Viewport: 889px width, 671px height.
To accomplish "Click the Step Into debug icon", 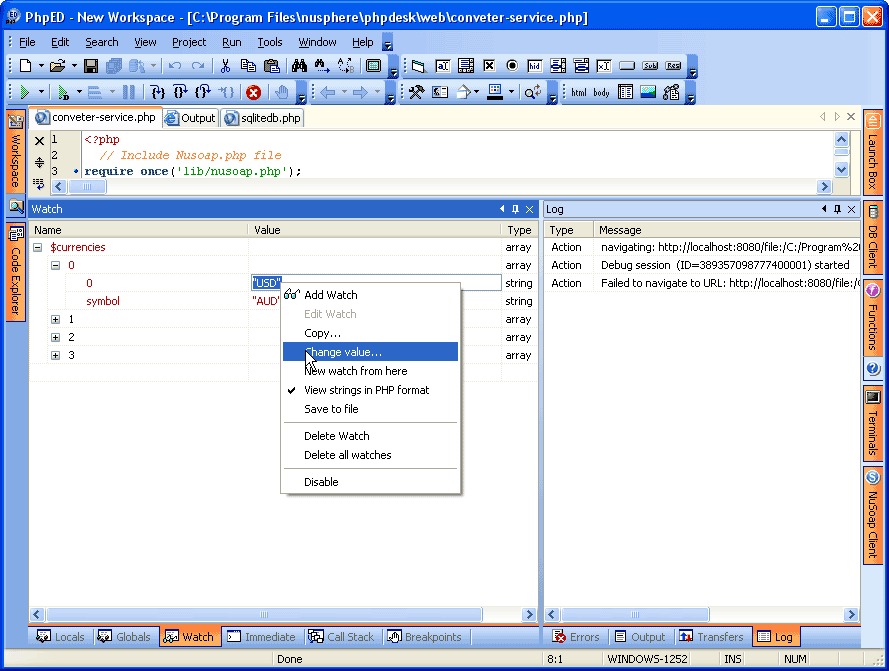I will 158,92.
